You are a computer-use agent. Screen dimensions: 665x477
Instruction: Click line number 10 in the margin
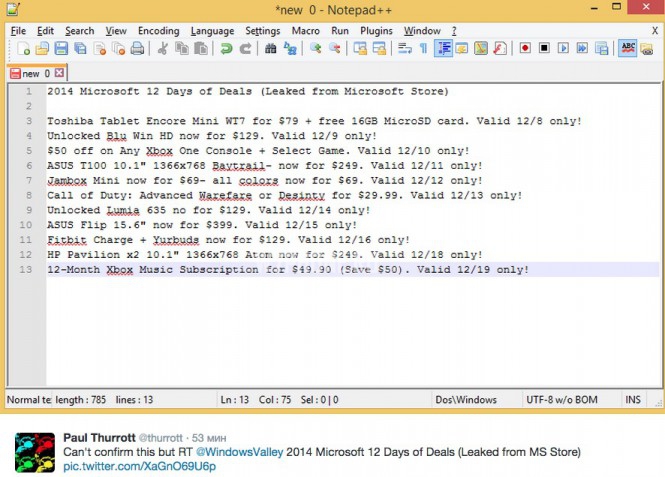tap(25, 225)
